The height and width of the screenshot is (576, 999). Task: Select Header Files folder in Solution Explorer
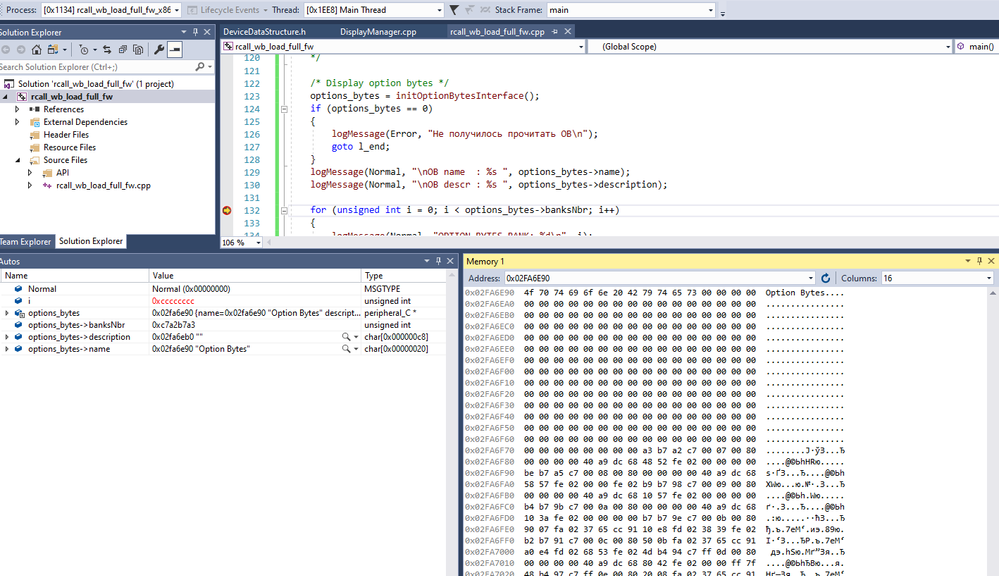[65, 135]
